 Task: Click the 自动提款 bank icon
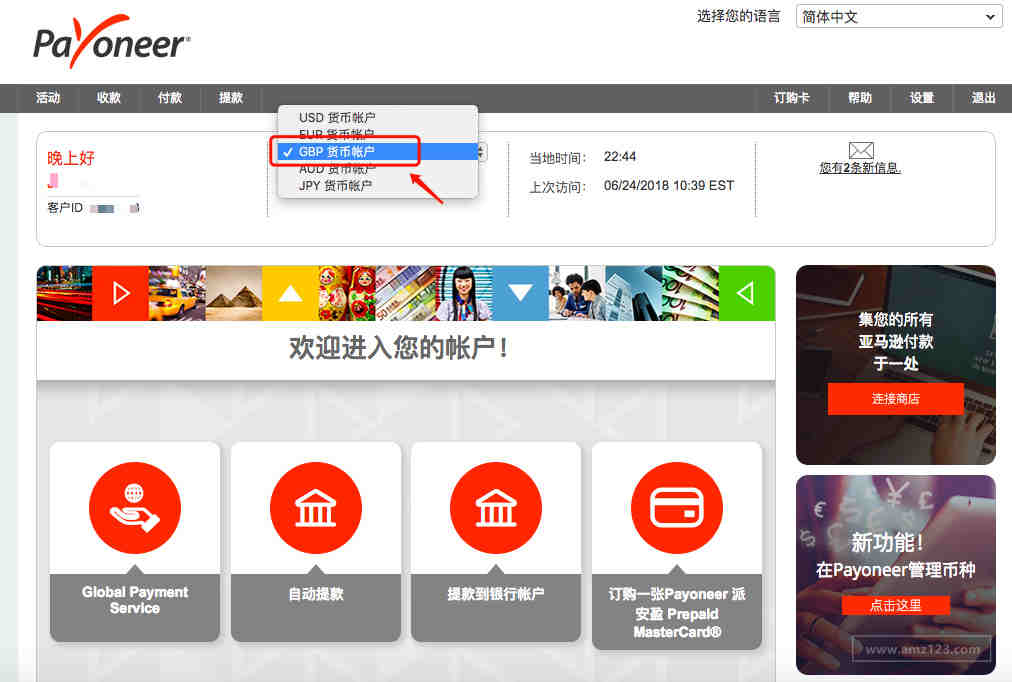[x=316, y=508]
